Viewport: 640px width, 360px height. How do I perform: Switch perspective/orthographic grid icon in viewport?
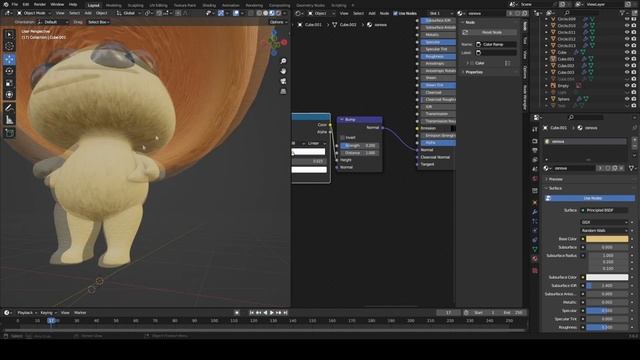click(283, 91)
